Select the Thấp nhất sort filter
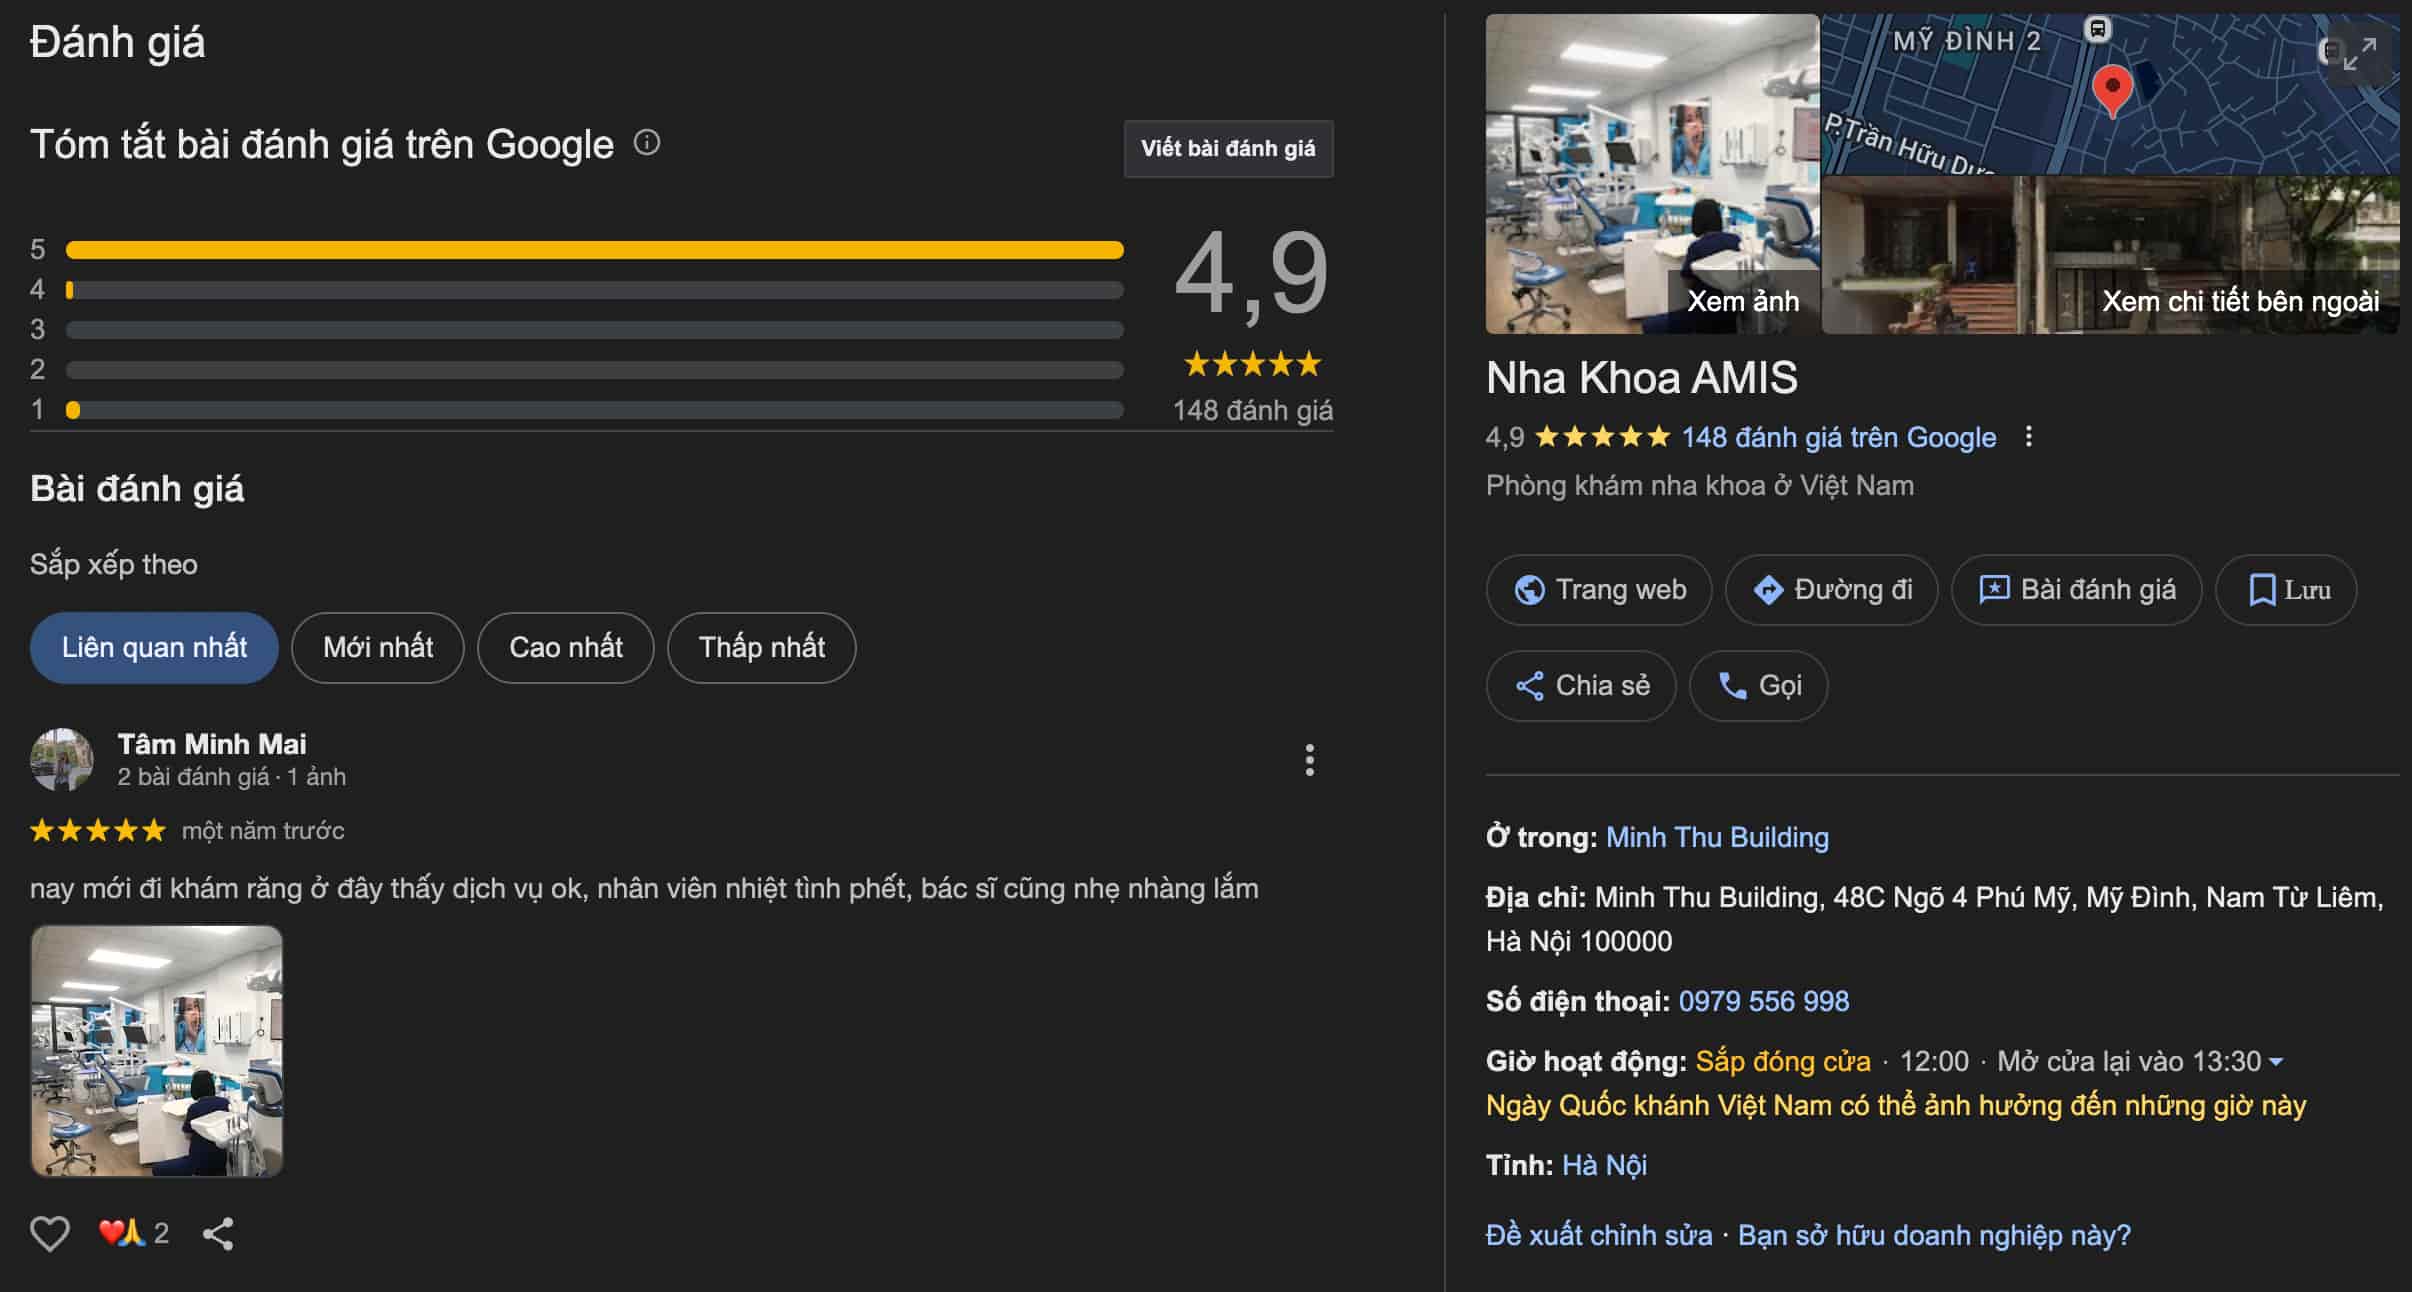 tap(762, 648)
